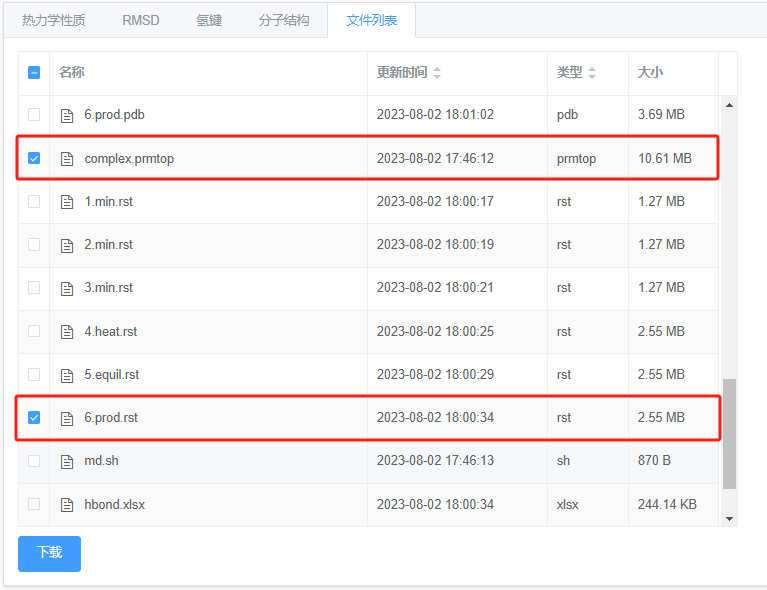Click the 2.min.rst file name

[x=109, y=245]
